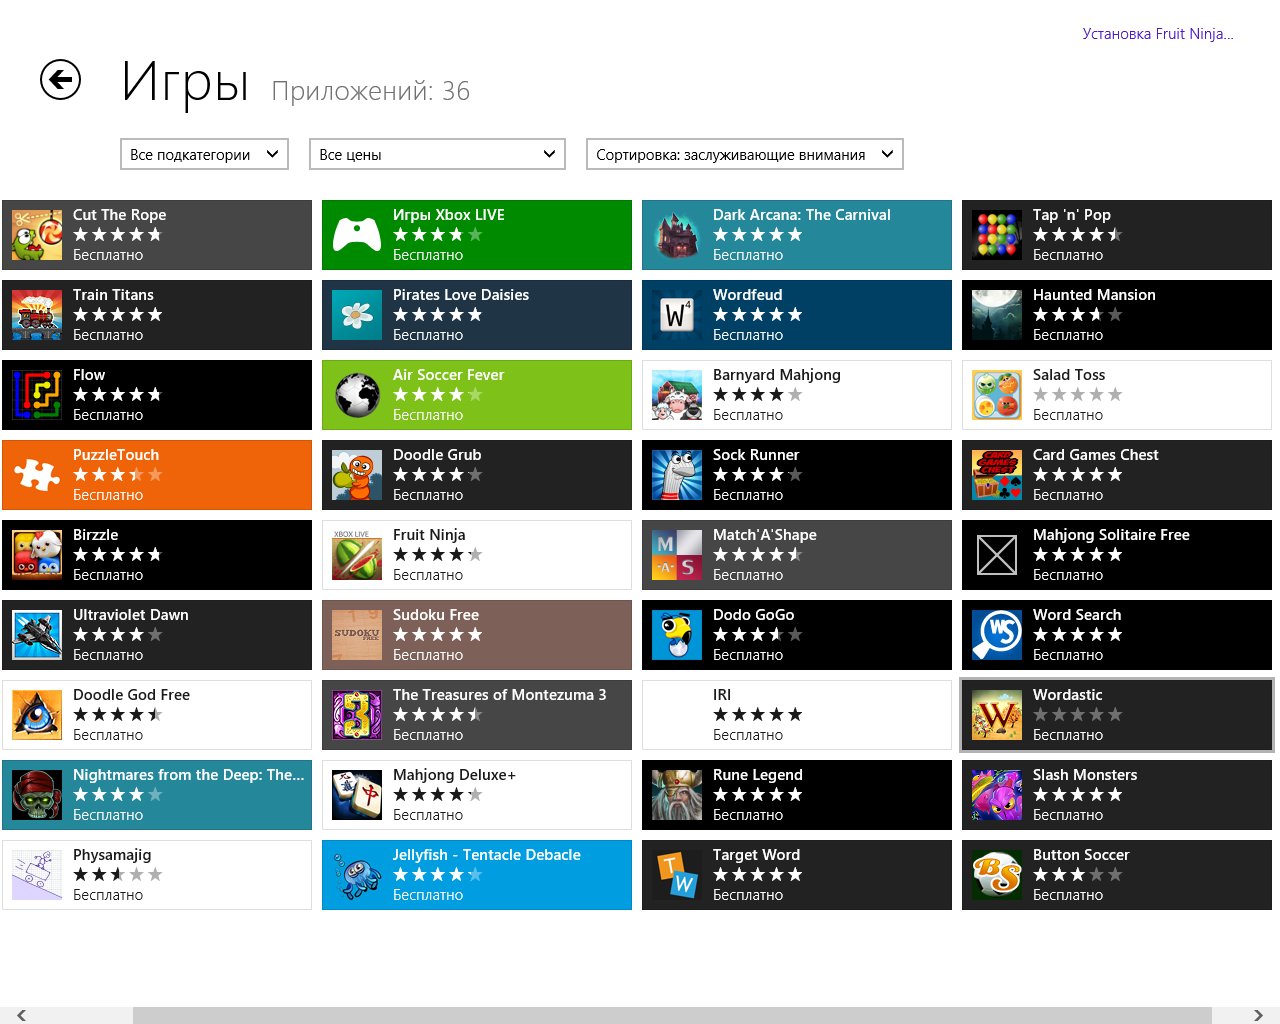Image resolution: width=1280 pixels, height=1024 pixels.
Task: Click 'Бесплатно' price under Slash Monsters
Action: point(1068,815)
